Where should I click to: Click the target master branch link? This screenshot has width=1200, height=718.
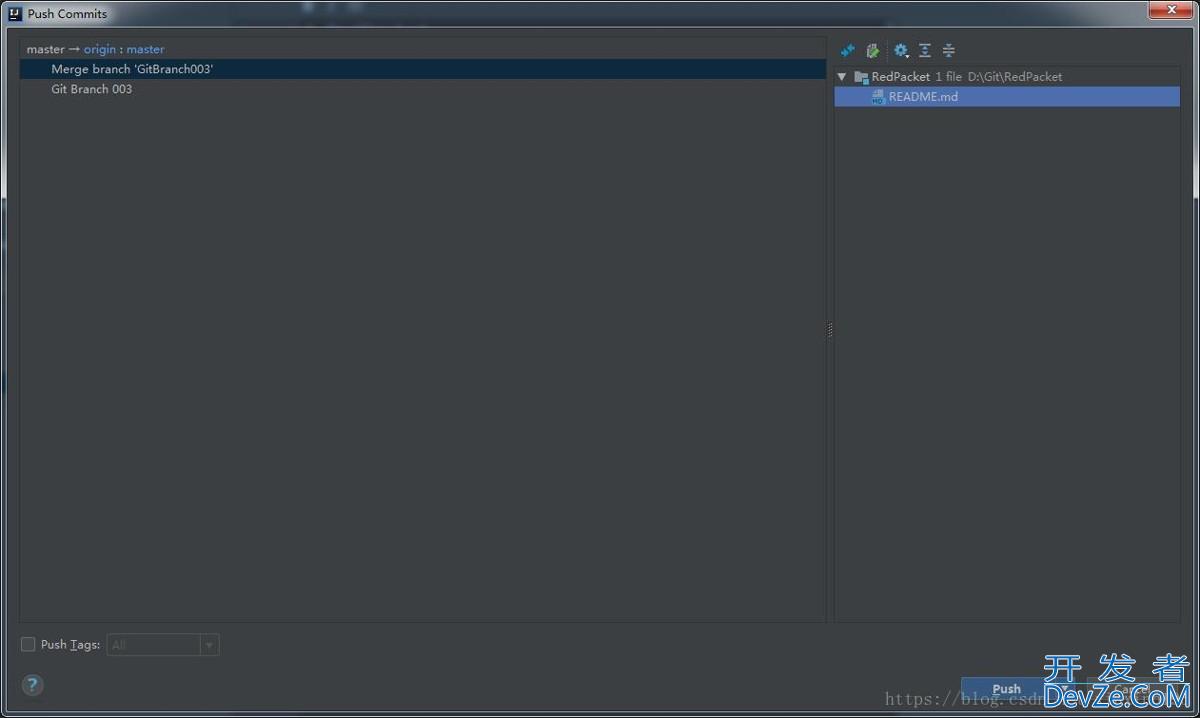coord(145,49)
